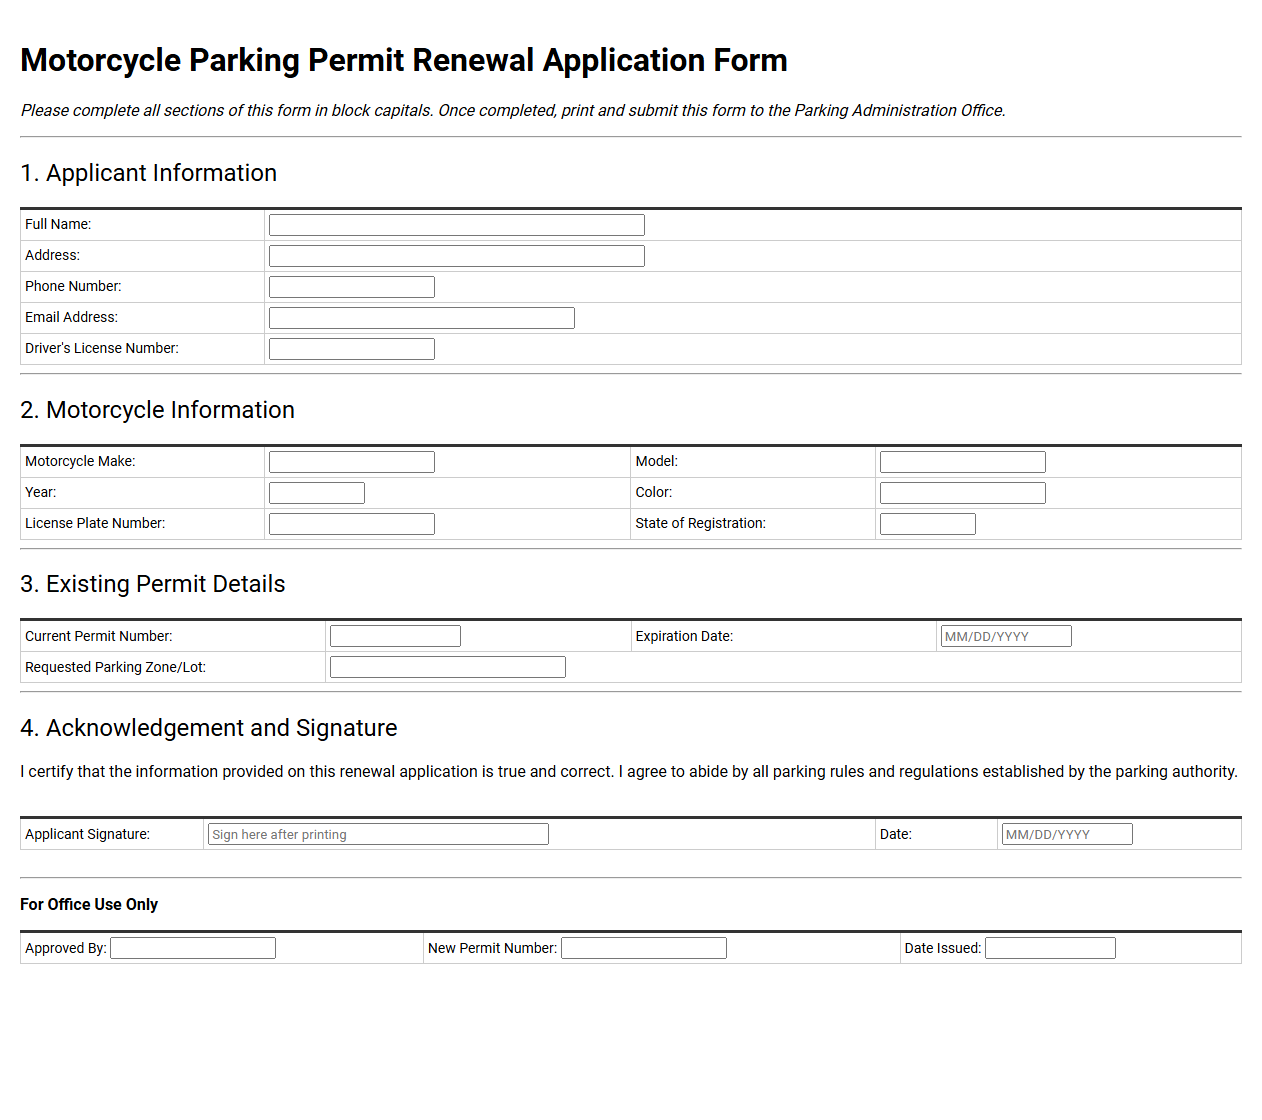Click the 'Expiration Date:' label
The height and width of the screenshot is (1120, 1262).
coord(684,636)
